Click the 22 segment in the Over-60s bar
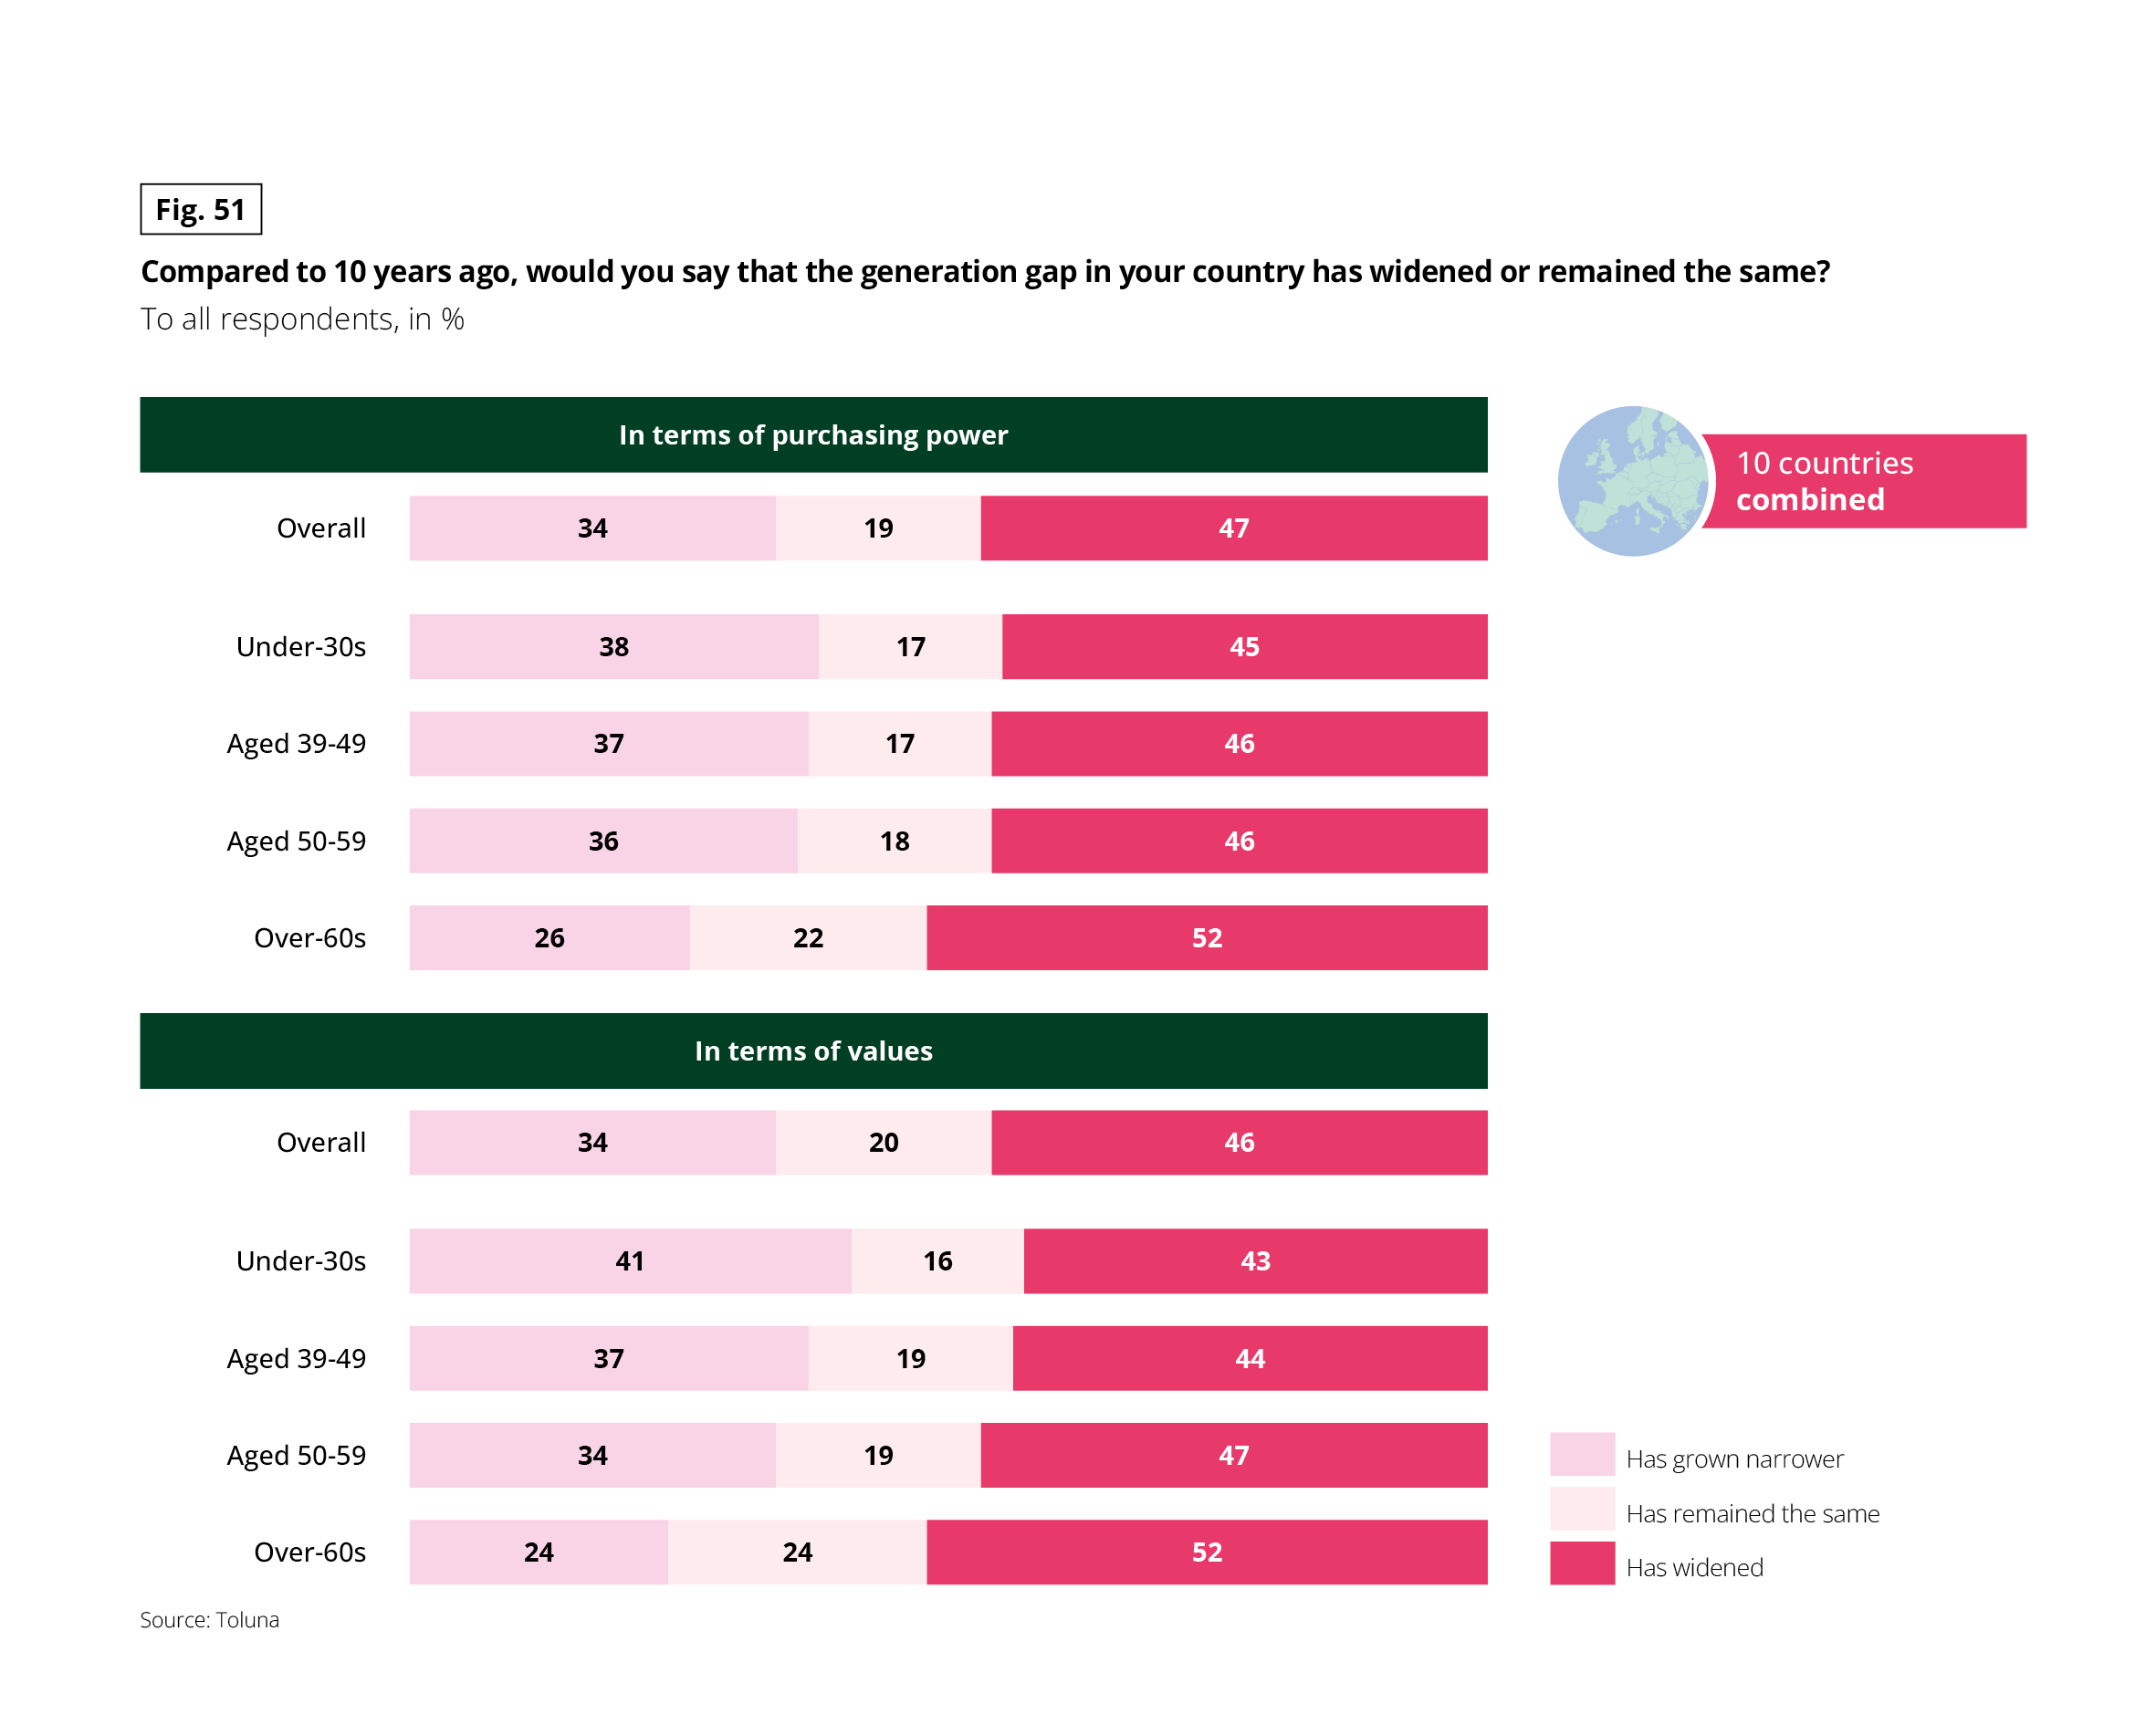This screenshot has height=1725, width=2156. pos(808,938)
